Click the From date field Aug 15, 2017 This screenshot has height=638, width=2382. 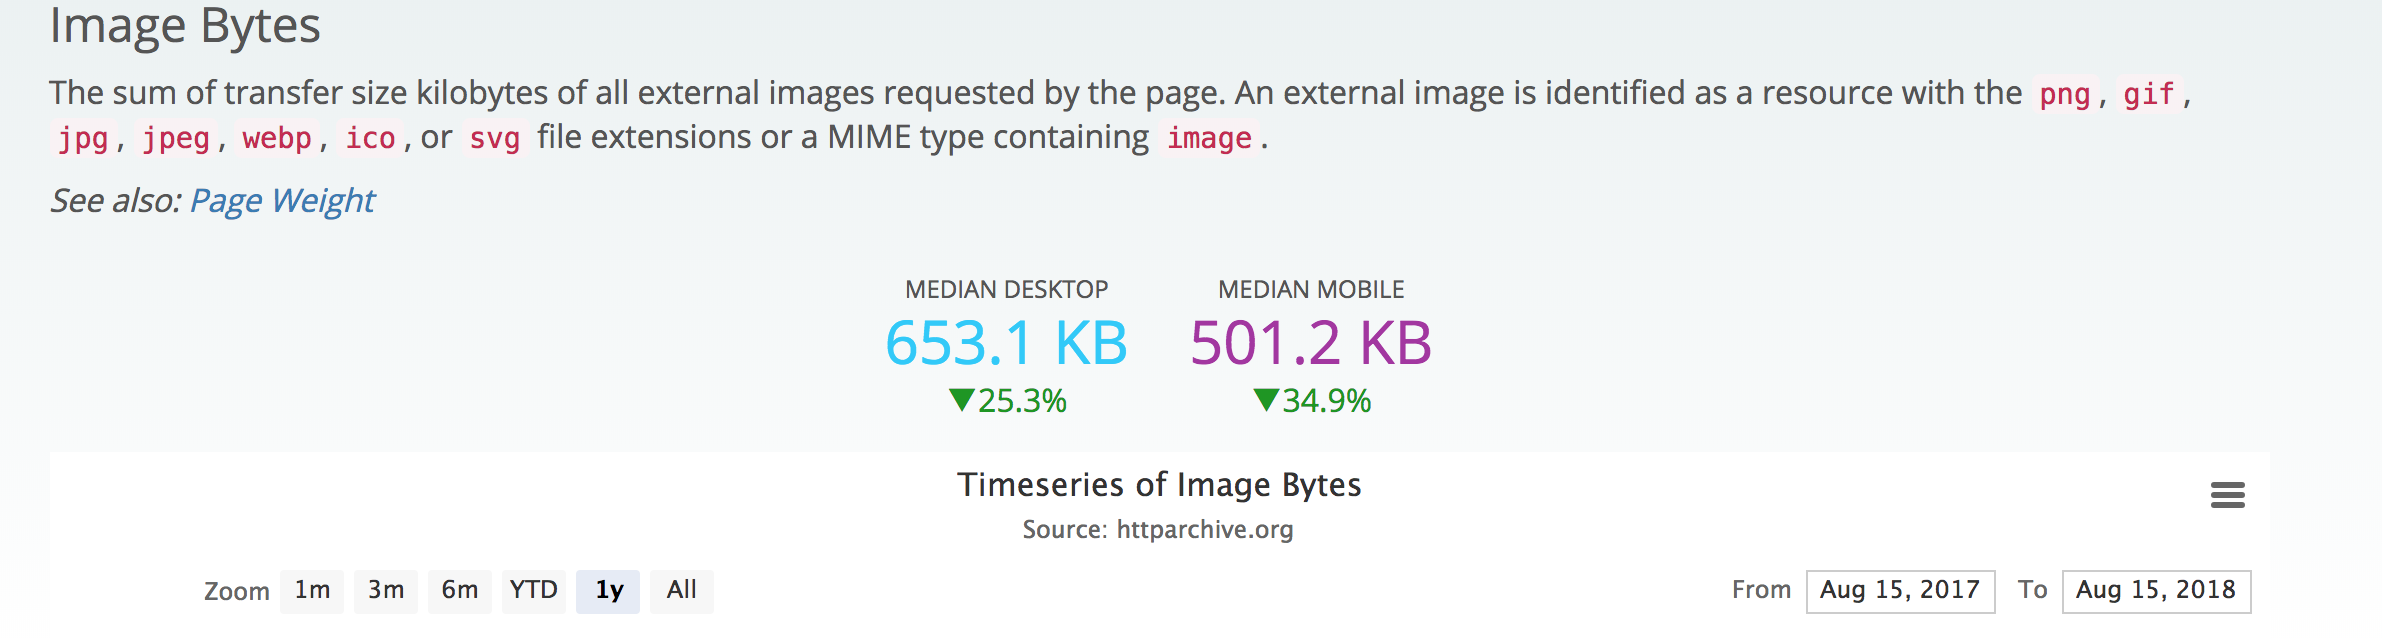click(x=1900, y=591)
